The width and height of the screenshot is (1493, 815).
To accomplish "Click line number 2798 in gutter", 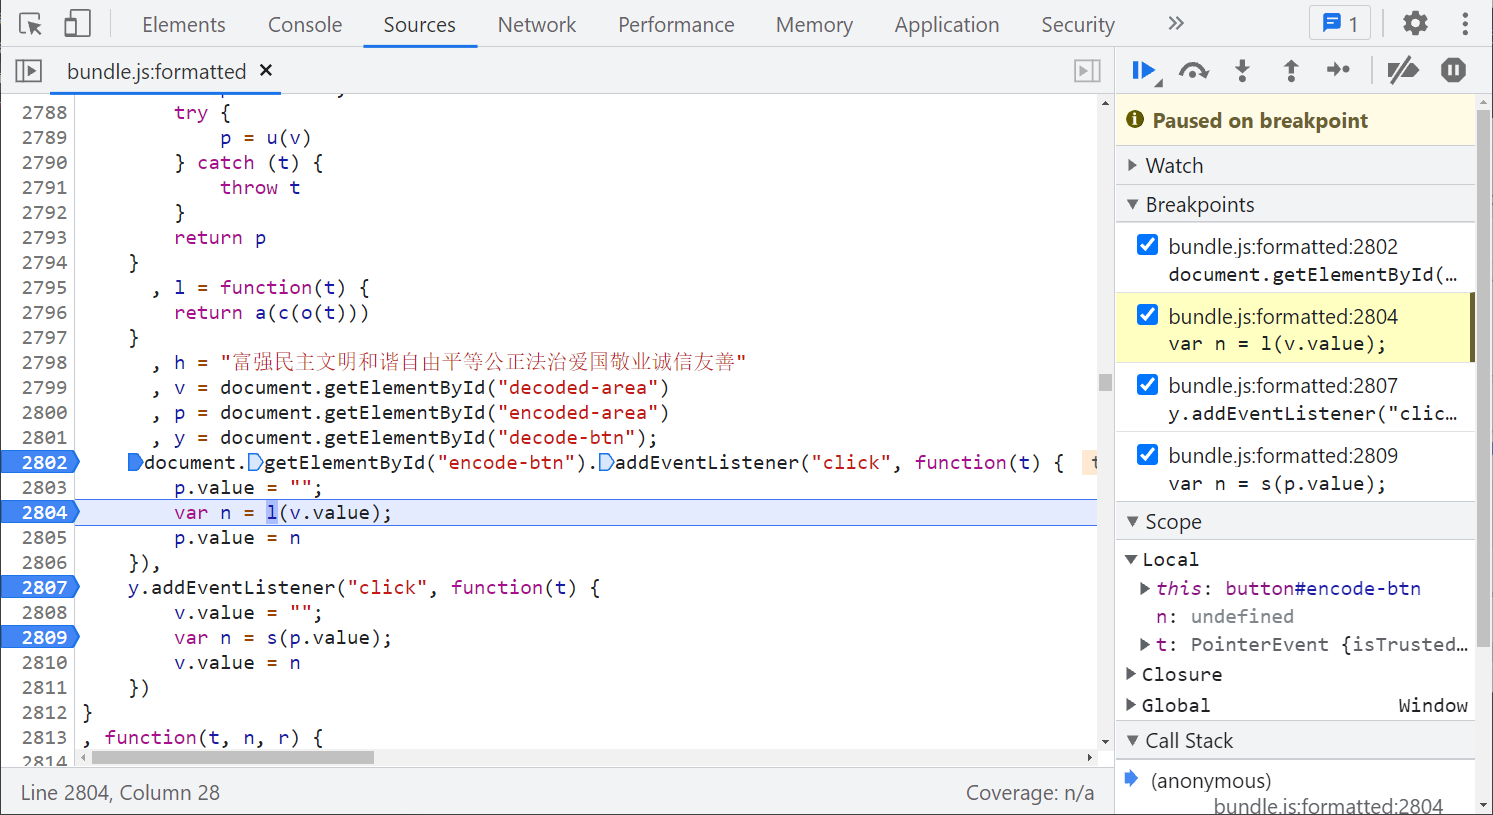I will point(45,362).
